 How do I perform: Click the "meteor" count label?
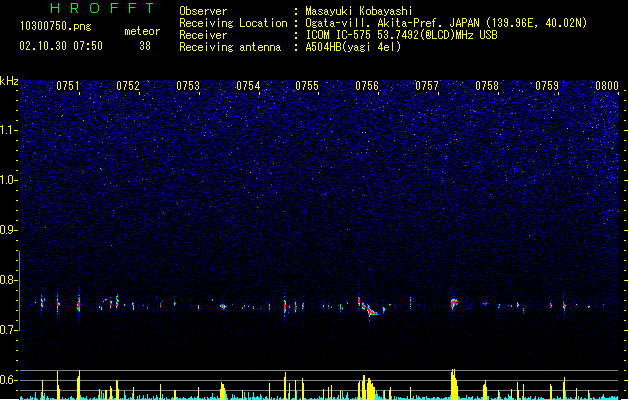[142, 31]
